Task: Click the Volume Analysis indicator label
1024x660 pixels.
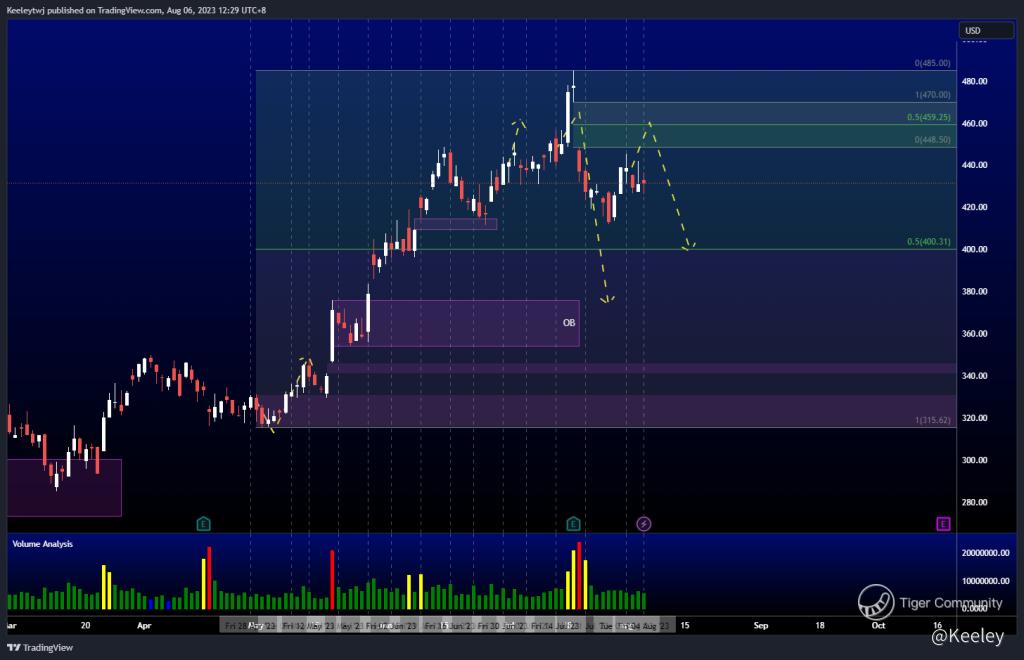Action: click(42, 544)
